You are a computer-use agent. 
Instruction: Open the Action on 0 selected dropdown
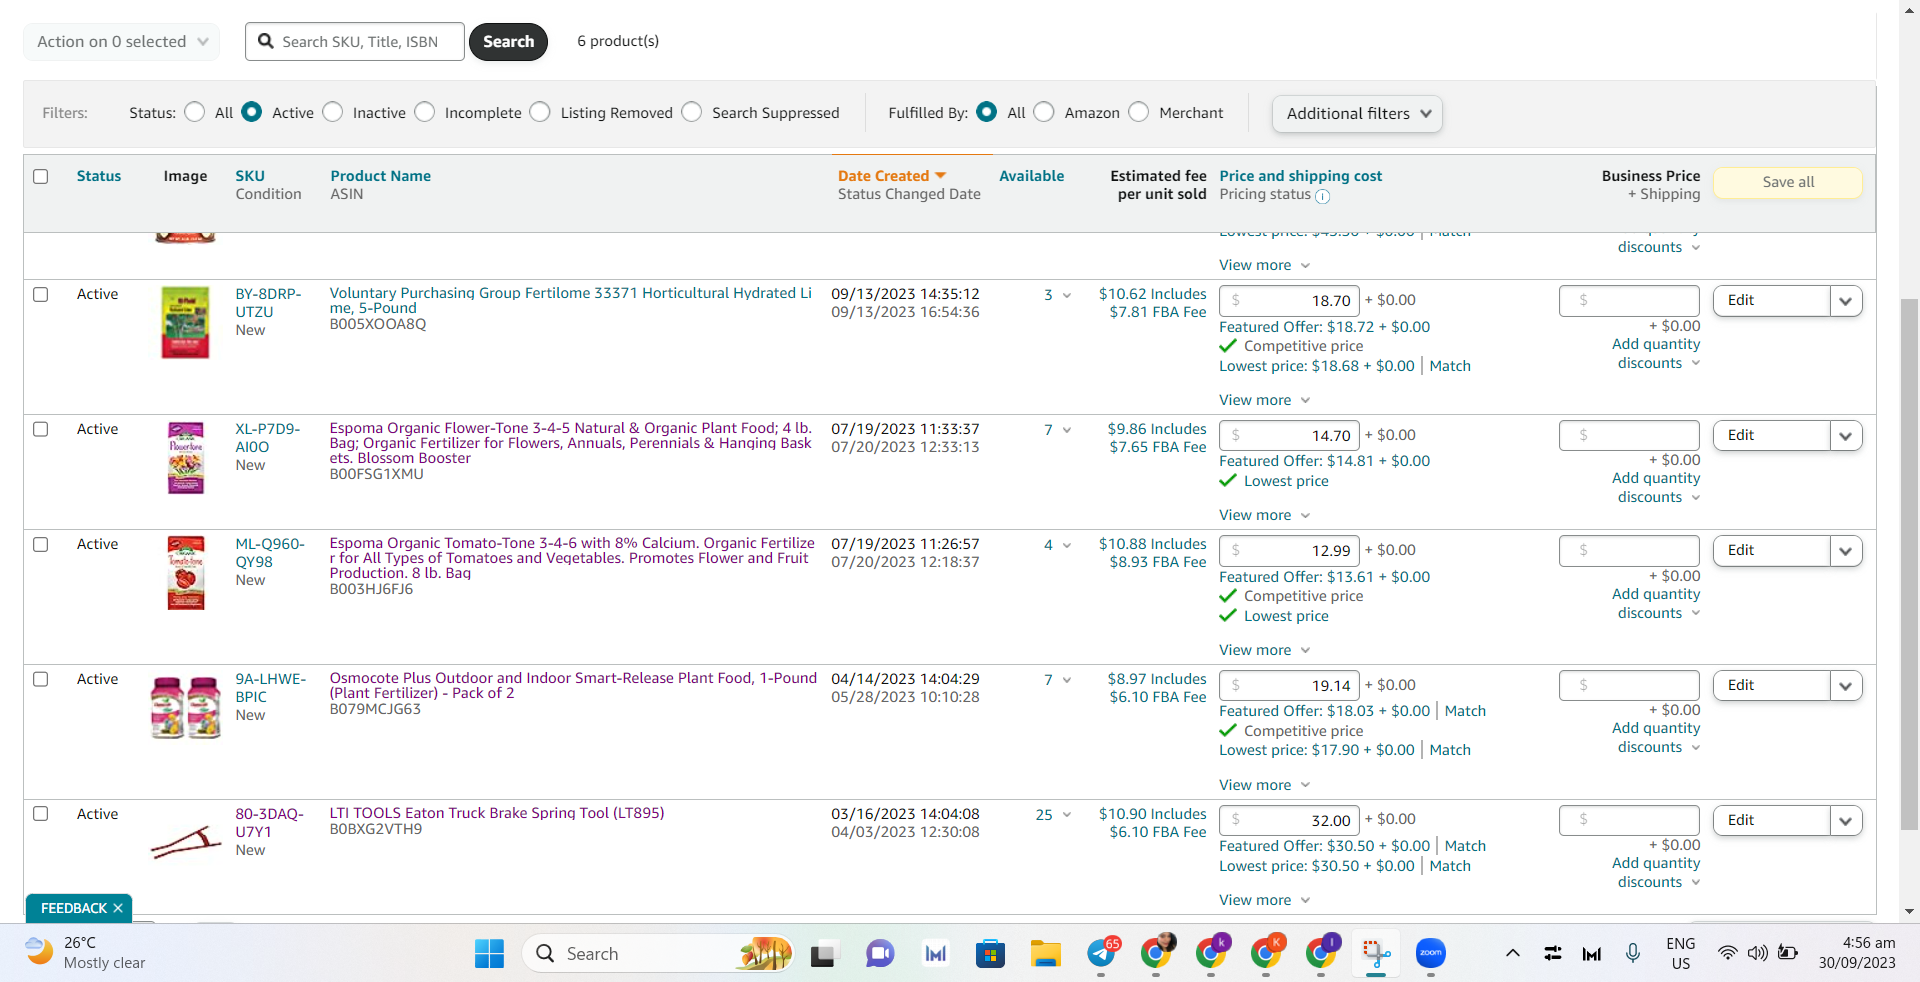122,42
